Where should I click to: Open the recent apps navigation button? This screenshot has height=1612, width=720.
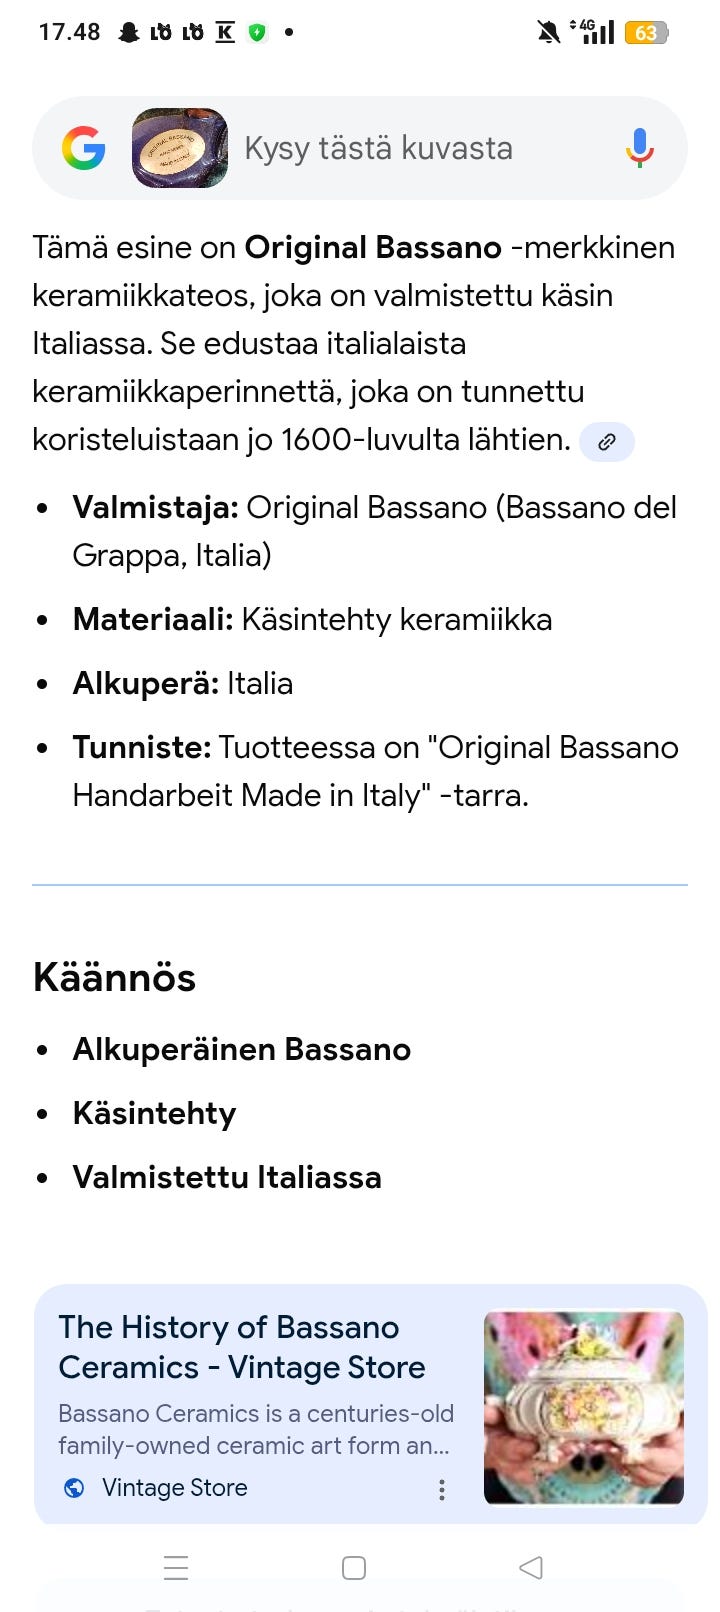(176, 1567)
